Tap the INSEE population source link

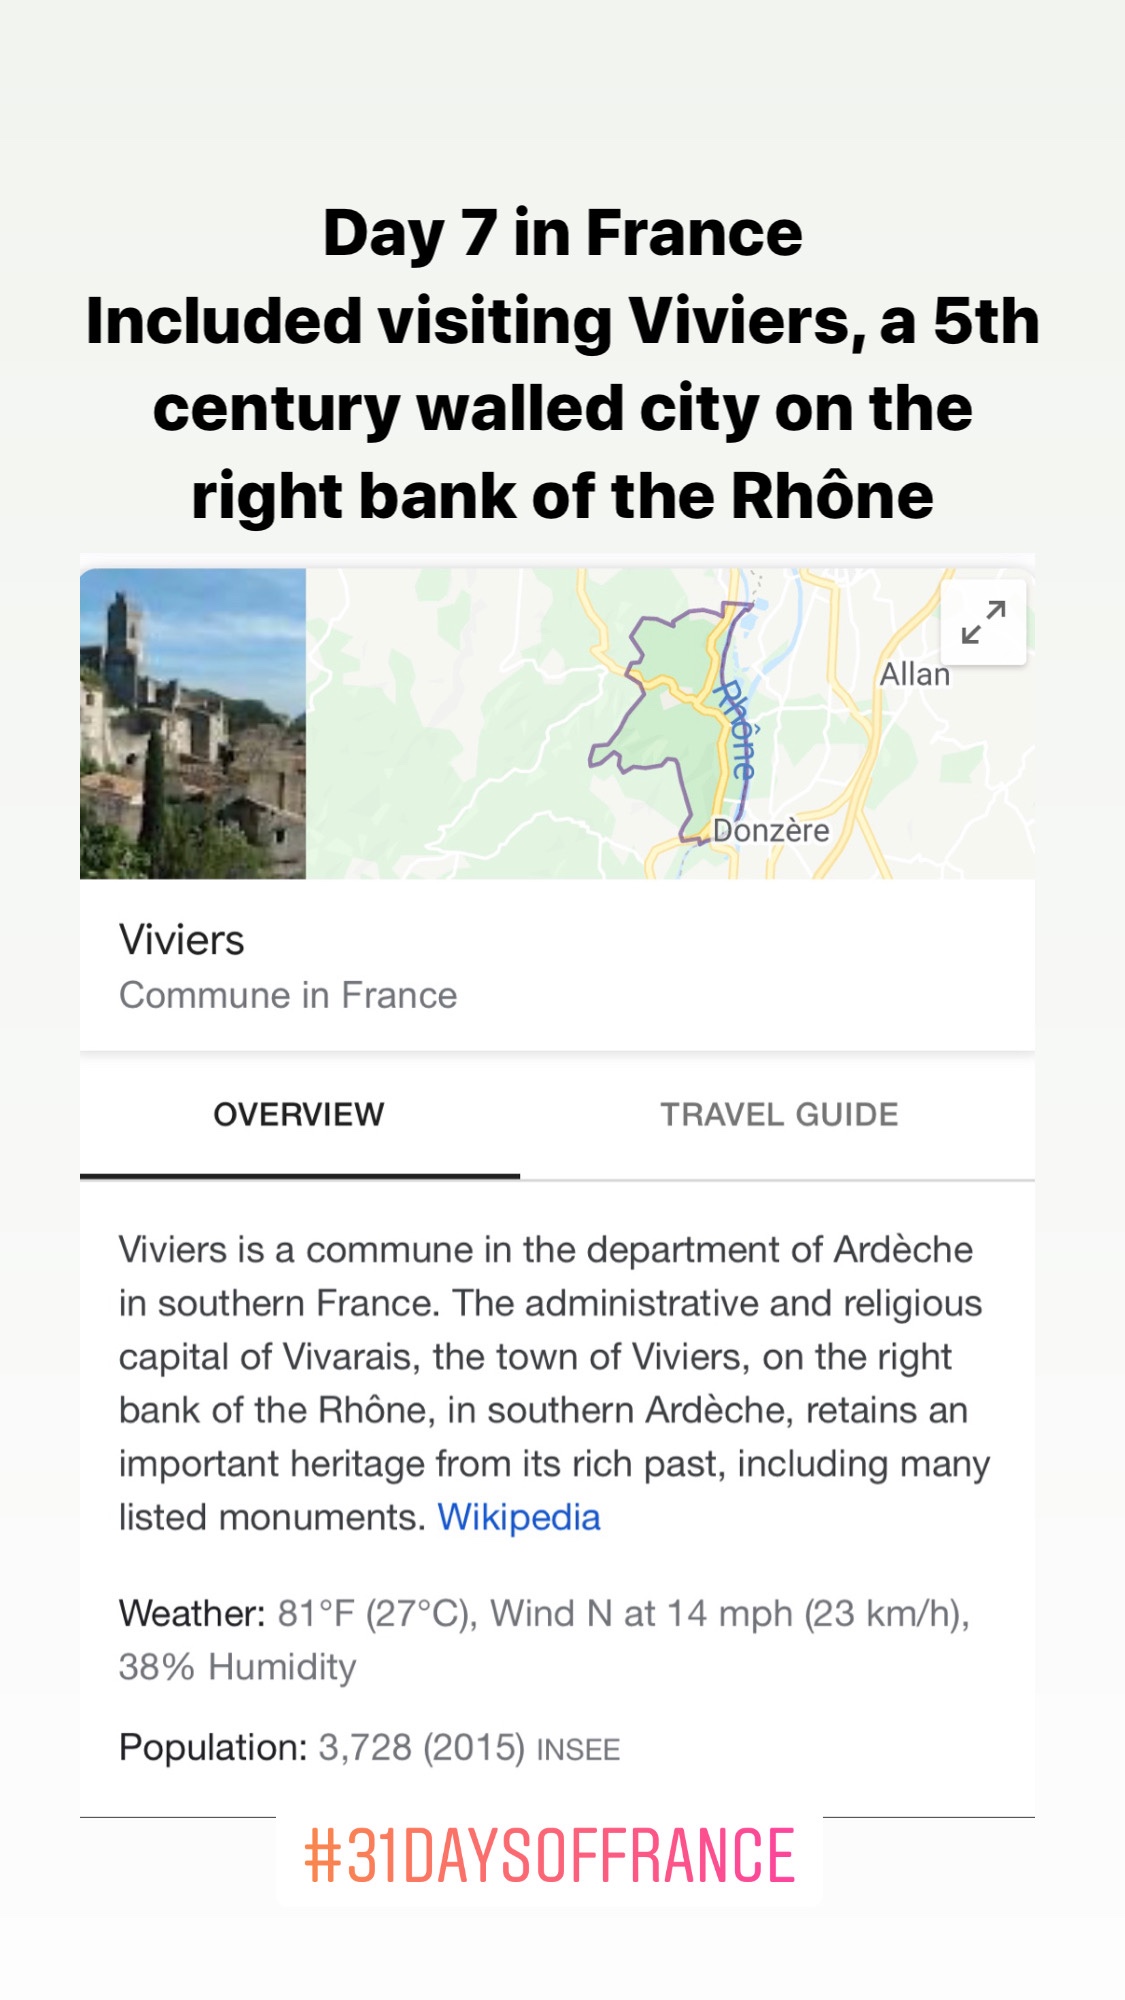[x=579, y=1750]
